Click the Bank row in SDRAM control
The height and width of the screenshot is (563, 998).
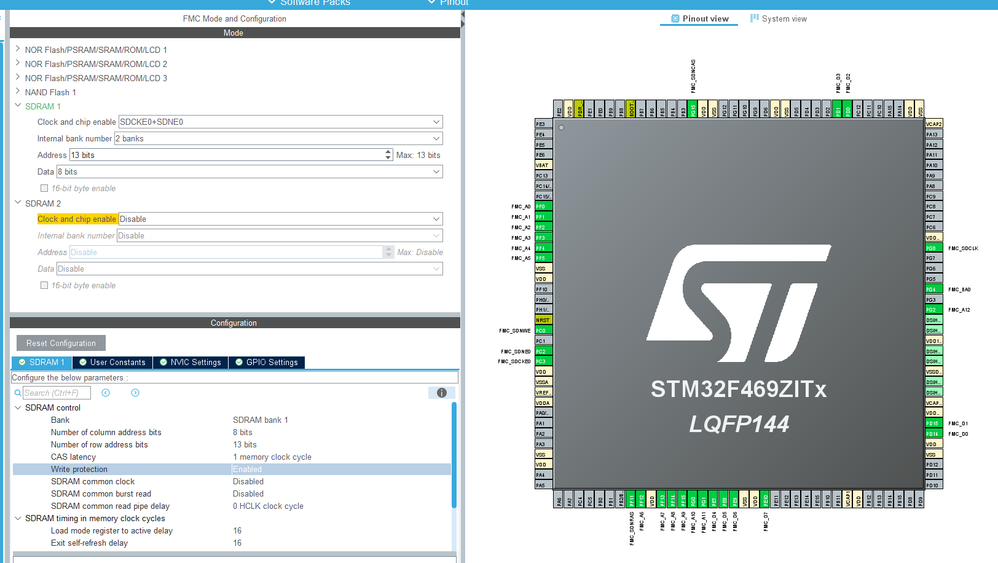[x=232, y=420]
